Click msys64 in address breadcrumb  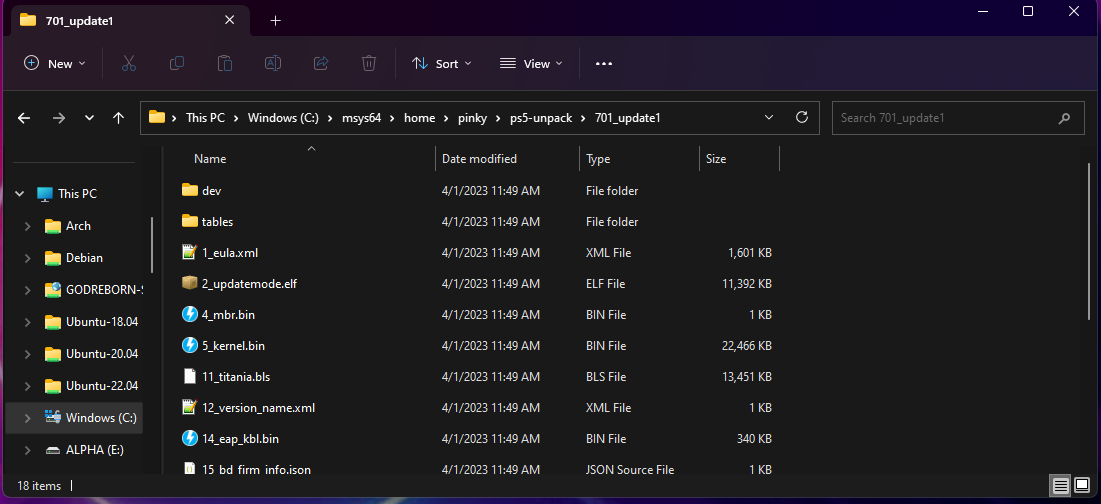[x=361, y=118]
